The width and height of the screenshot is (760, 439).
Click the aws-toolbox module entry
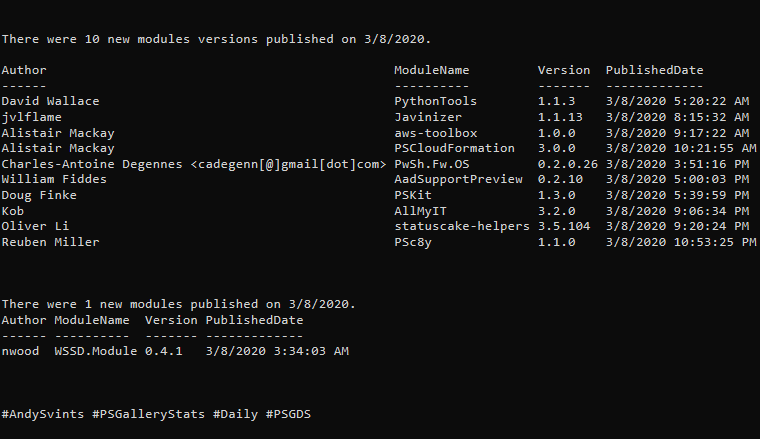pyautogui.click(x=435, y=133)
